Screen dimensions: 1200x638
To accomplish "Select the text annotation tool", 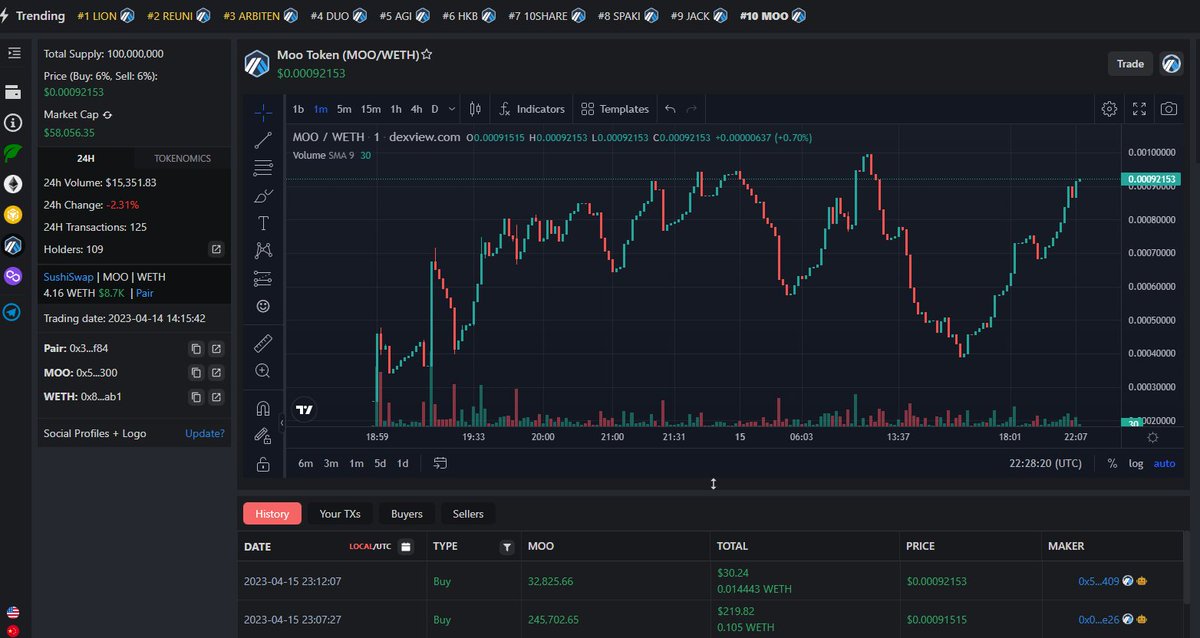I will [263, 222].
